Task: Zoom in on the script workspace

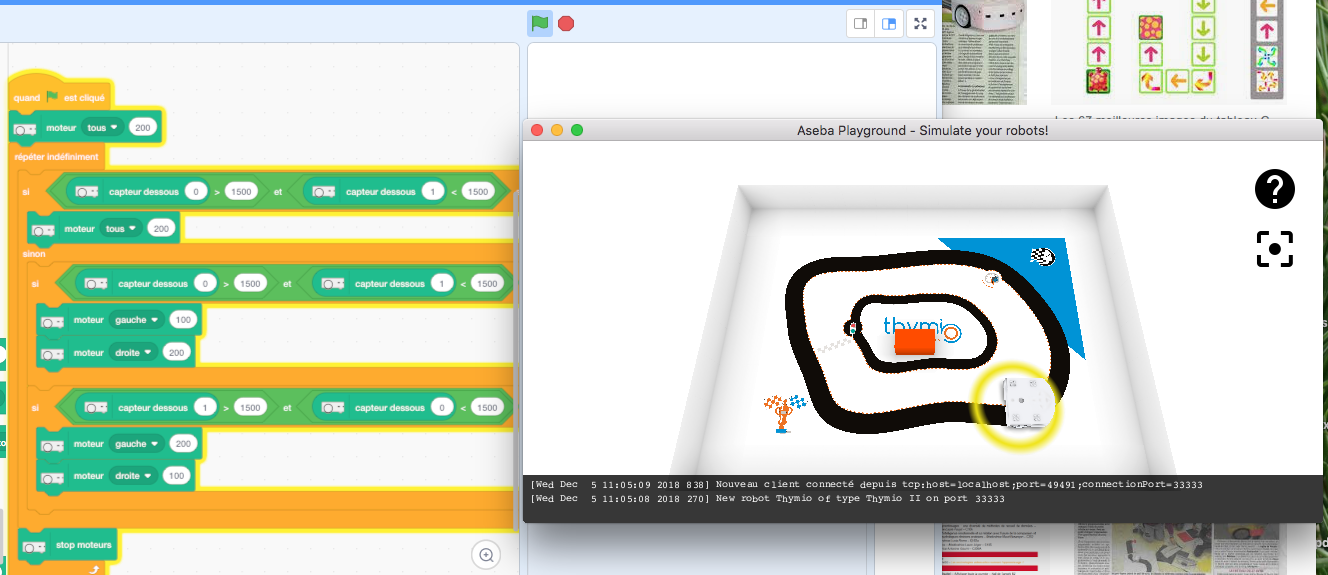Action: [486, 554]
